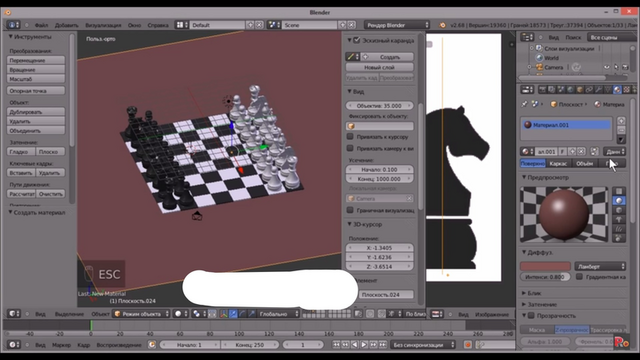640x360 pixels.
Task: Click the Интенсивность 0.800 slider
Action: [x=545, y=276]
